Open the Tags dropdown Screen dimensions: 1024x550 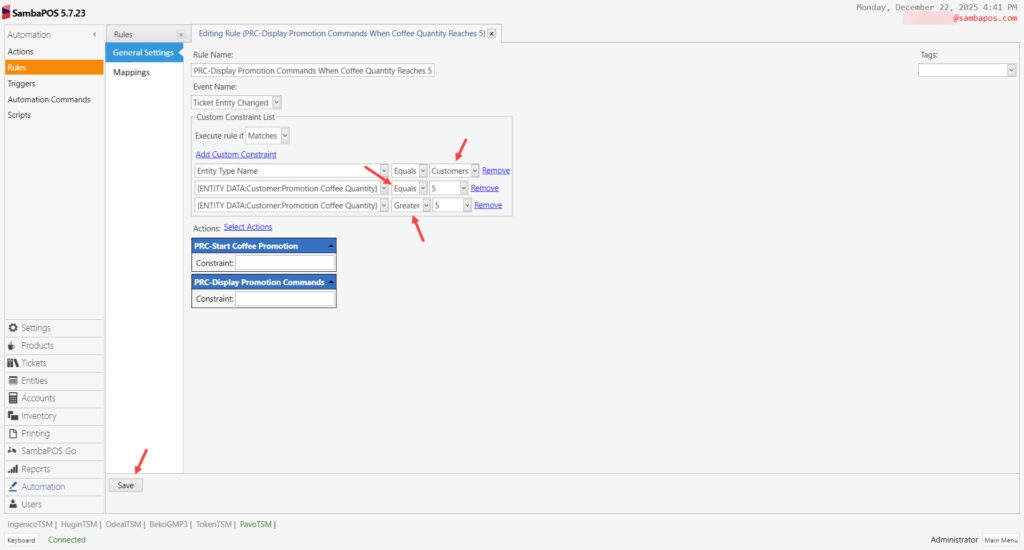pyautogui.click(x=1011, y=70)
